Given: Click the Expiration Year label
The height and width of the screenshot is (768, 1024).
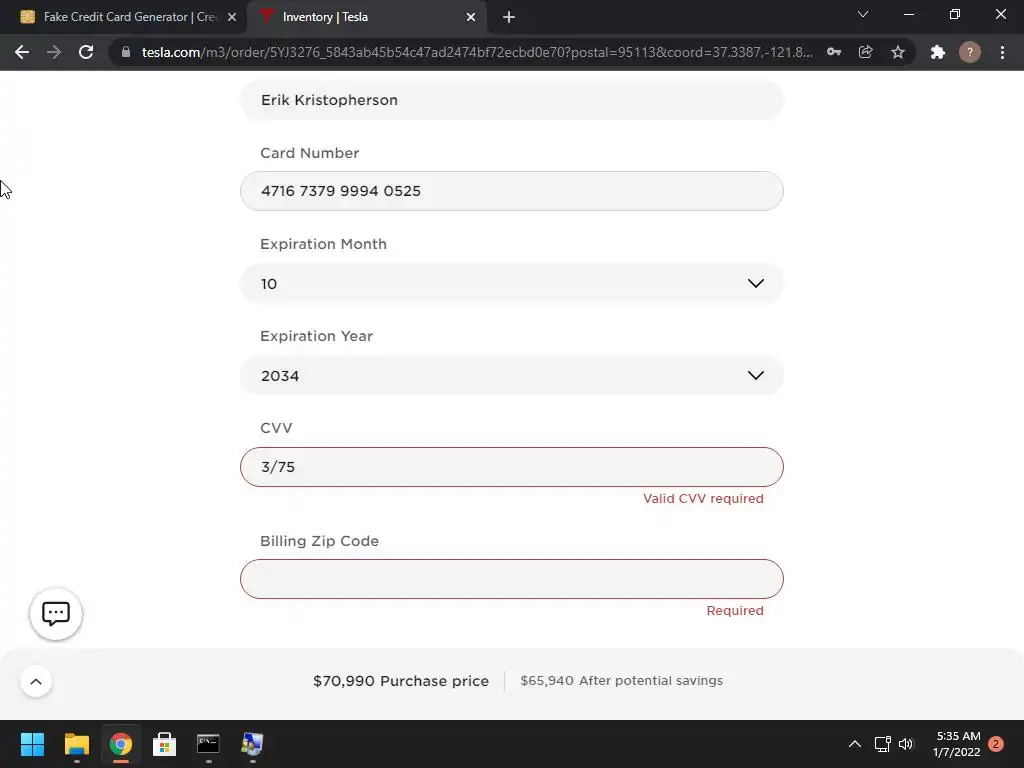Looking at the screenshot, I should tap(316, 336).
